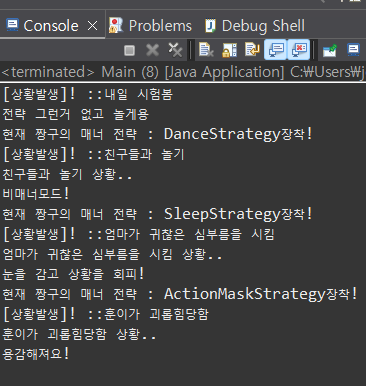Click the terminated Main (8) launch label
This screenshot has width=366, height=386.
[183, 72]
